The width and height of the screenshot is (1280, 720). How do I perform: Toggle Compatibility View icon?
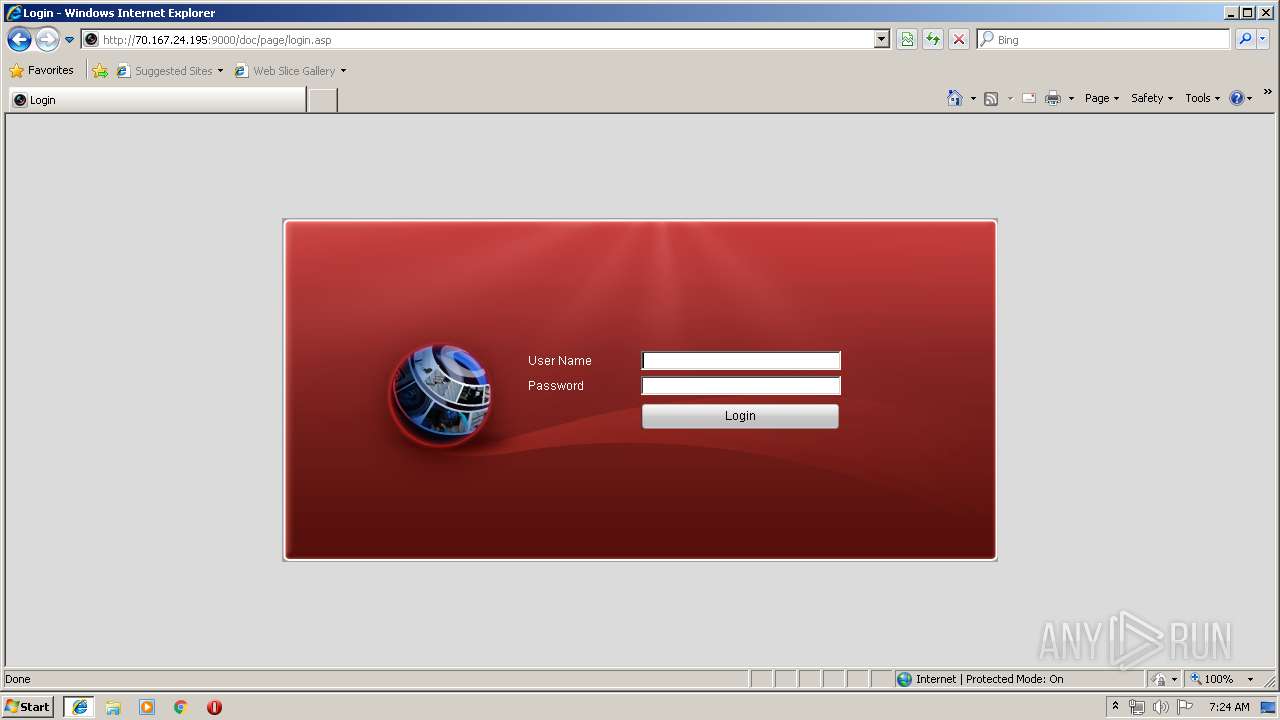click(x=907, y=40)
